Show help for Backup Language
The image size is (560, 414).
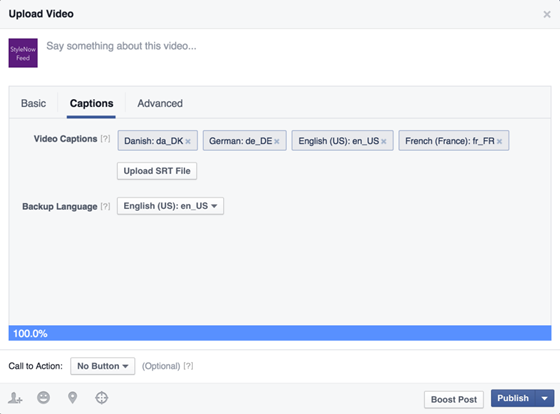tap(105, 206)
